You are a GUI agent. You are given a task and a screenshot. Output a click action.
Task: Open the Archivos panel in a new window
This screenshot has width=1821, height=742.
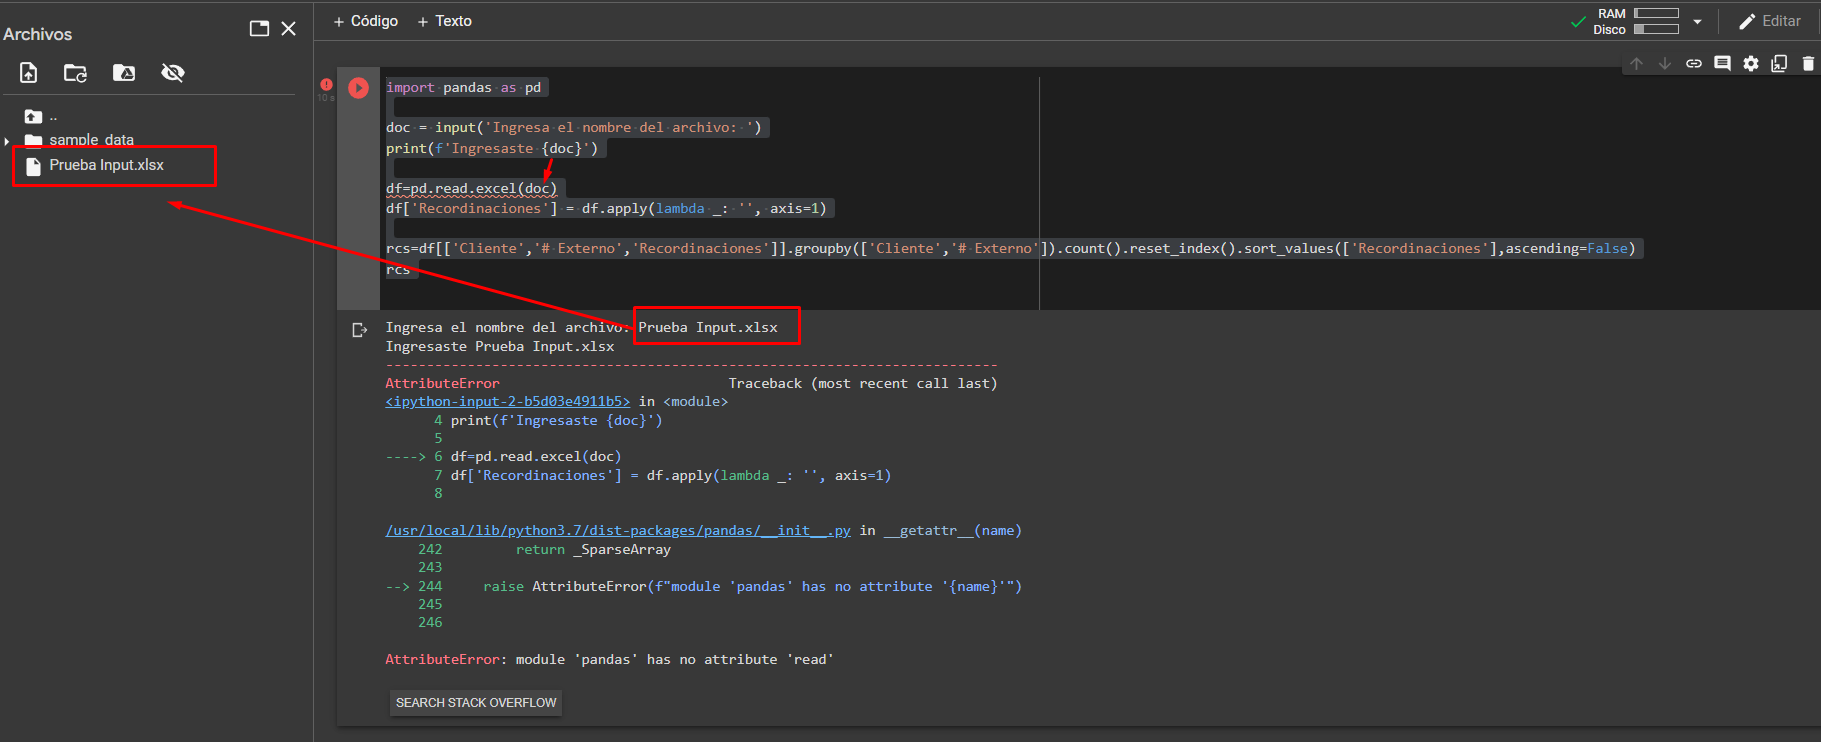[259, 28]
